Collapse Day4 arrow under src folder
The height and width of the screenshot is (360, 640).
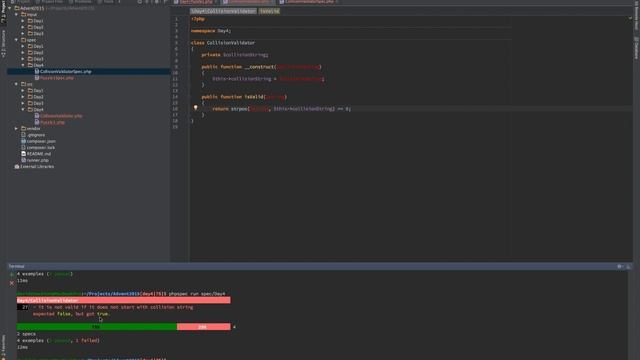(23, 110)
